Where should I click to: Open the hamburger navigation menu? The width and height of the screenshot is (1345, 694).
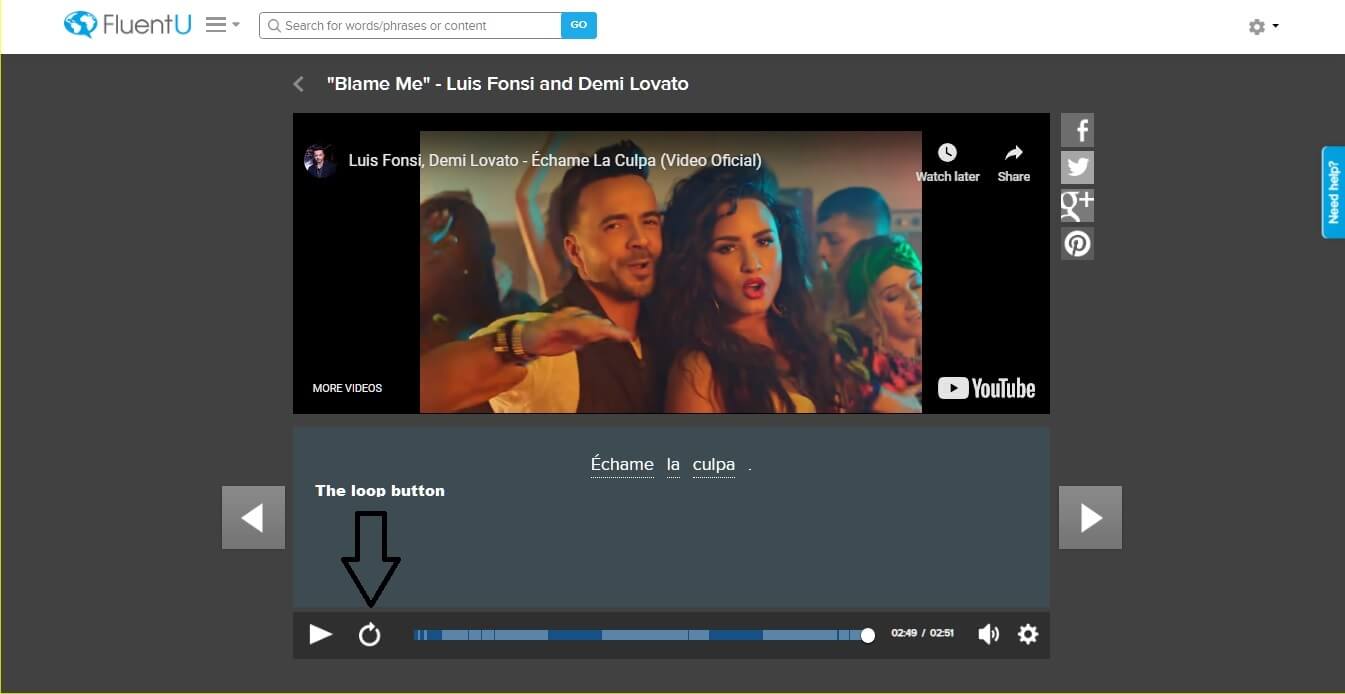(222, 25)
